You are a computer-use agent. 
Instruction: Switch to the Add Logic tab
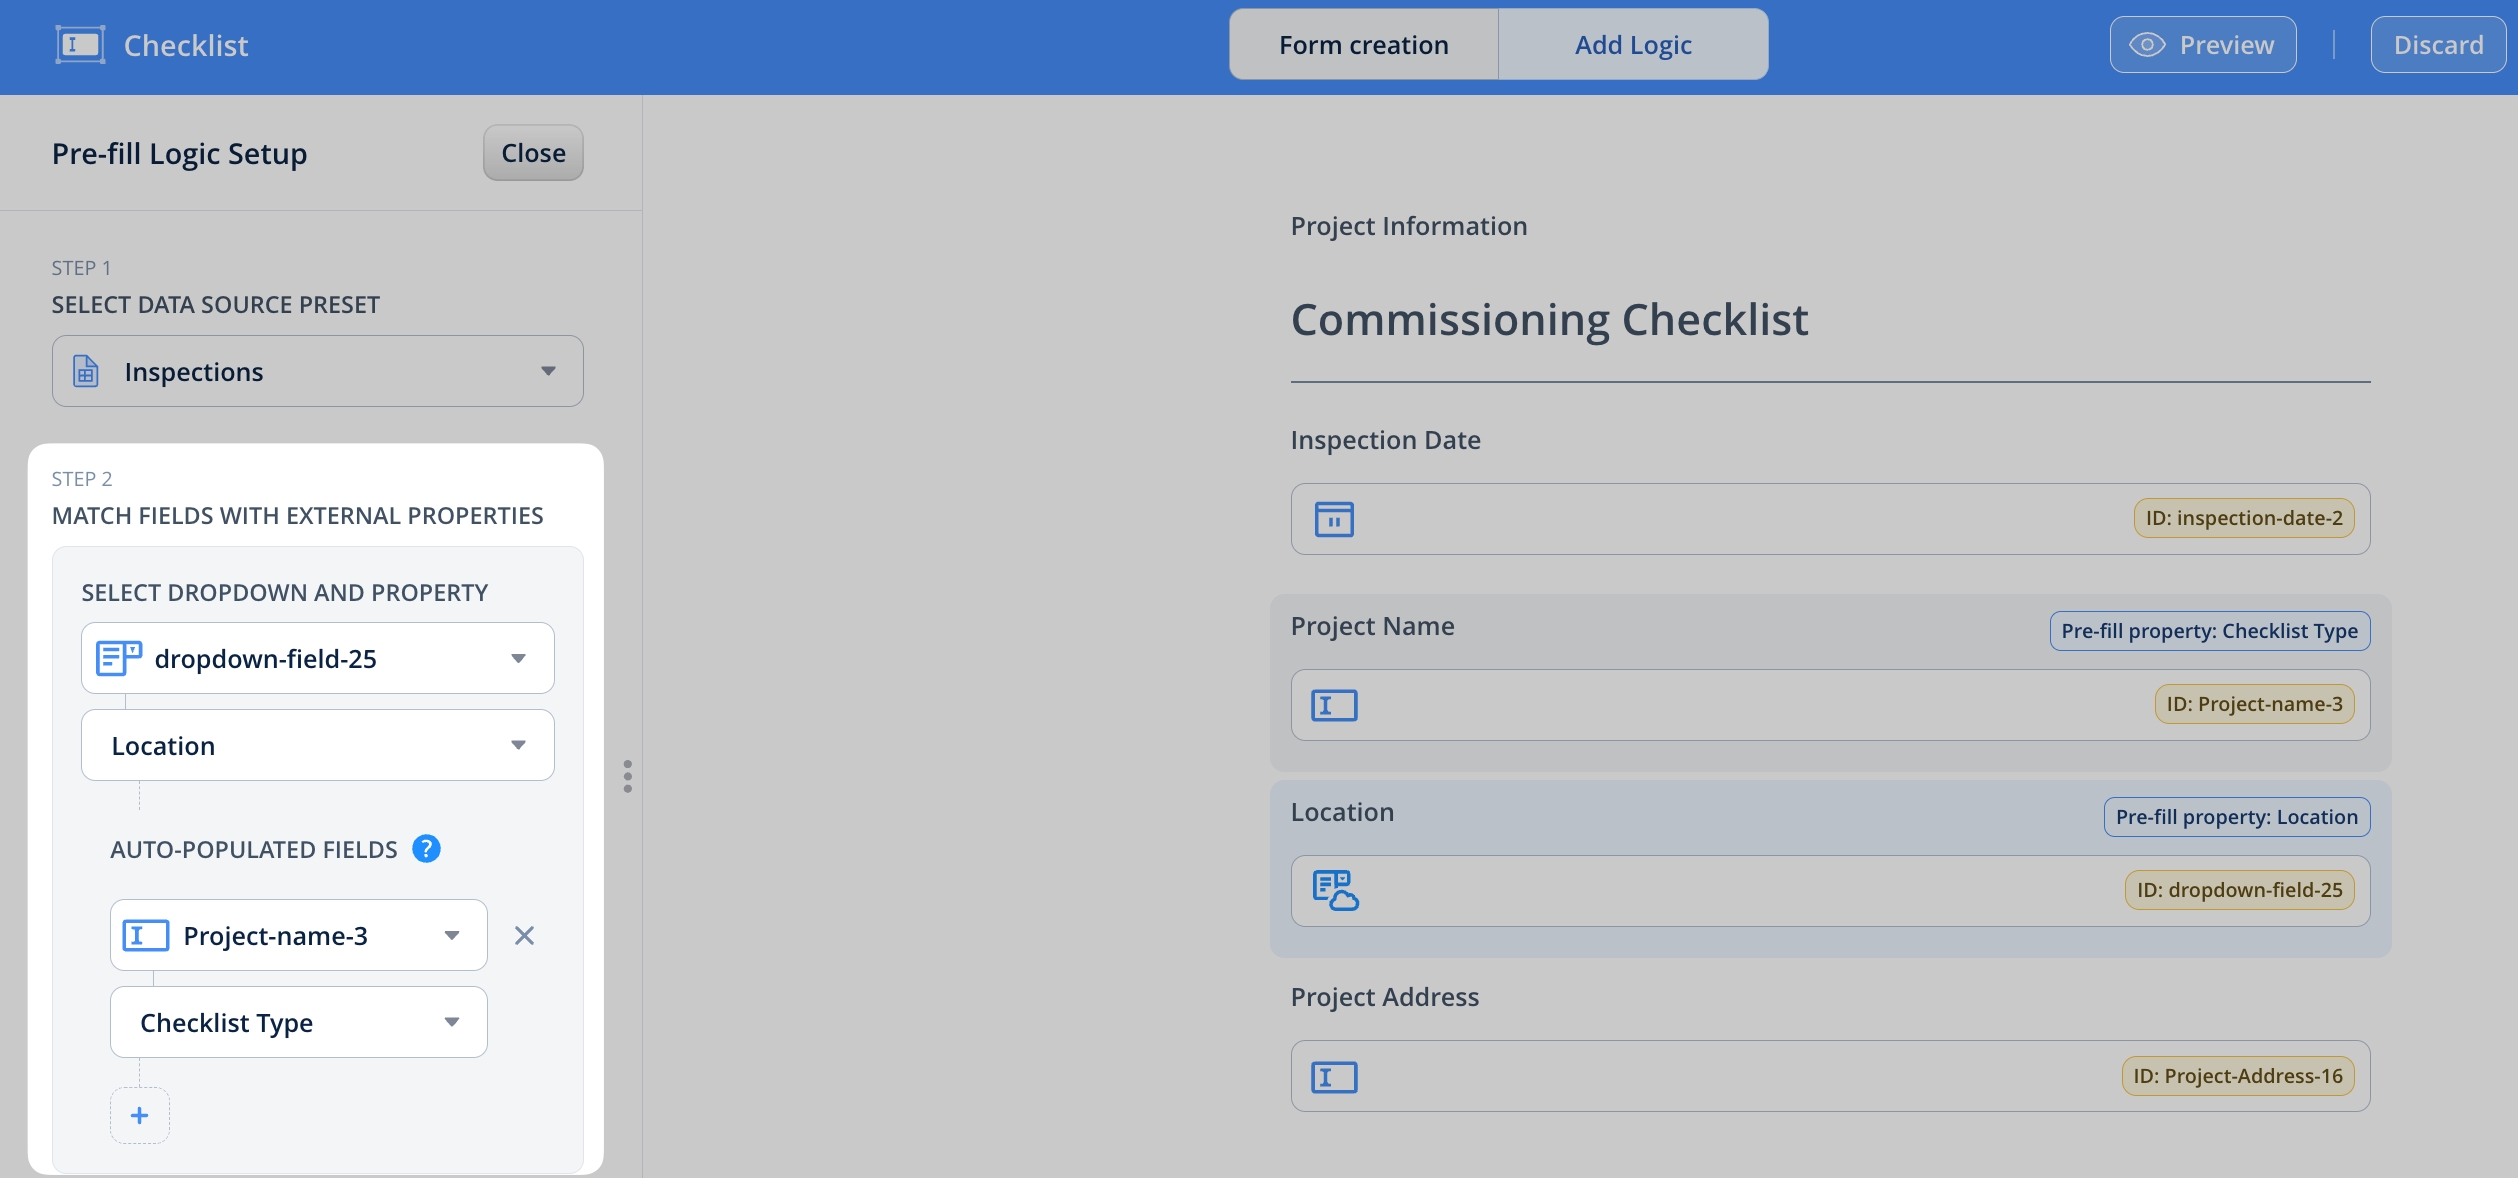1632,45
